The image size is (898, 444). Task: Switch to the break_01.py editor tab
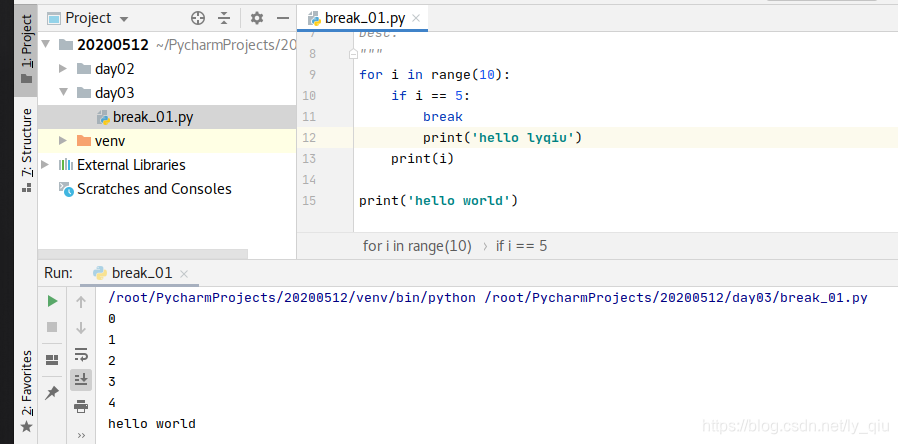[364, 18]
